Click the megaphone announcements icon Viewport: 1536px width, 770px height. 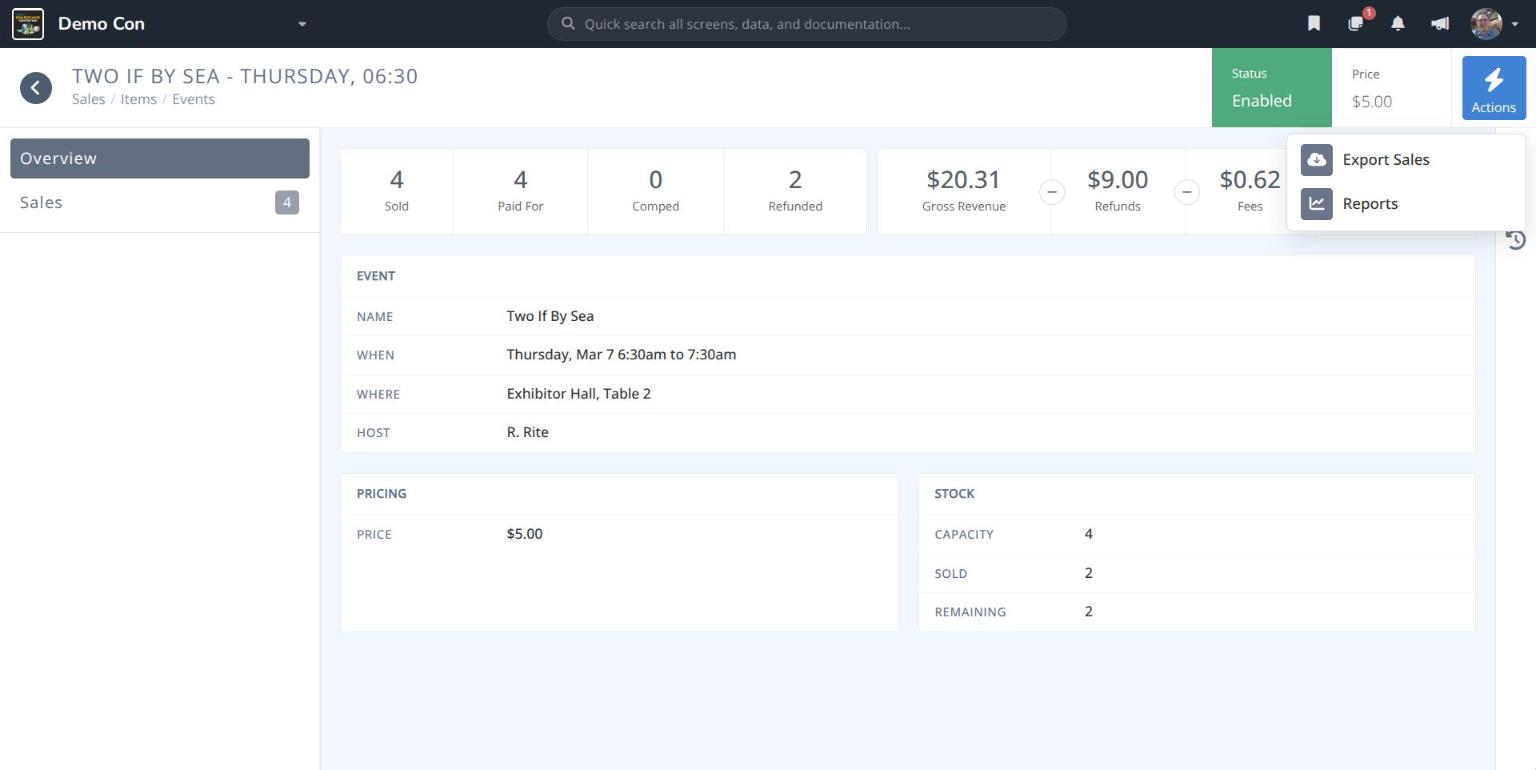[x=1440, y=24]
